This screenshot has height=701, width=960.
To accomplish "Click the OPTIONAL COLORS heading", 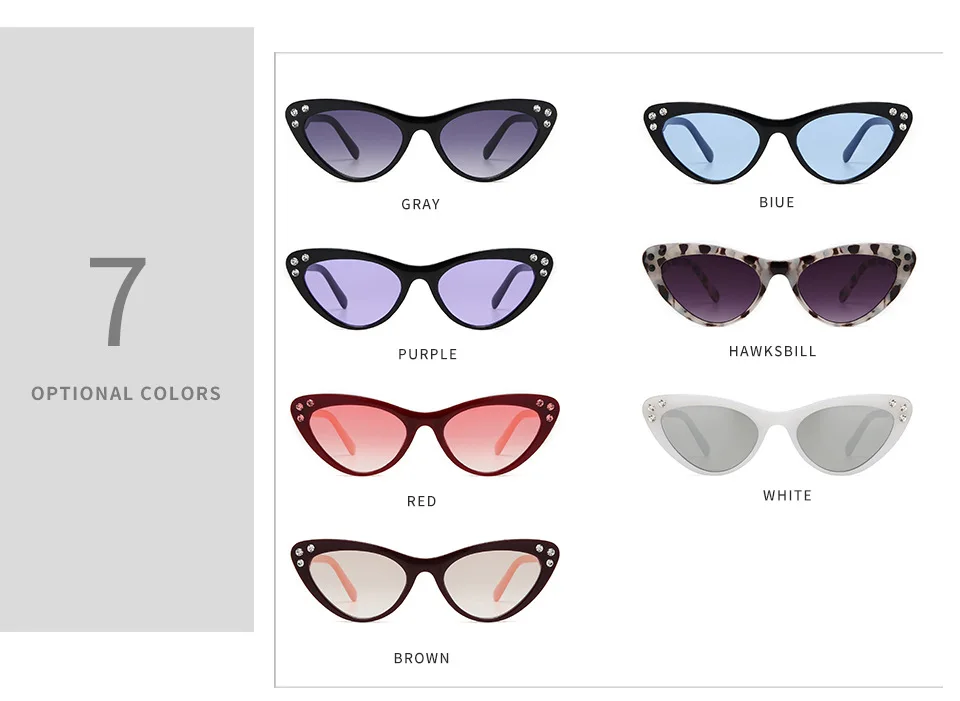I will coord(126,394).
